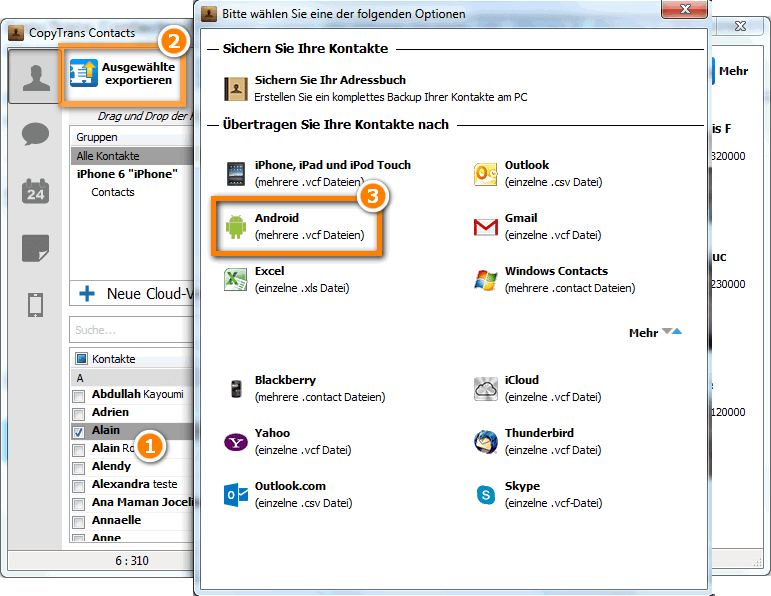Open the Contacts sidebar icon

click(36, 78)
